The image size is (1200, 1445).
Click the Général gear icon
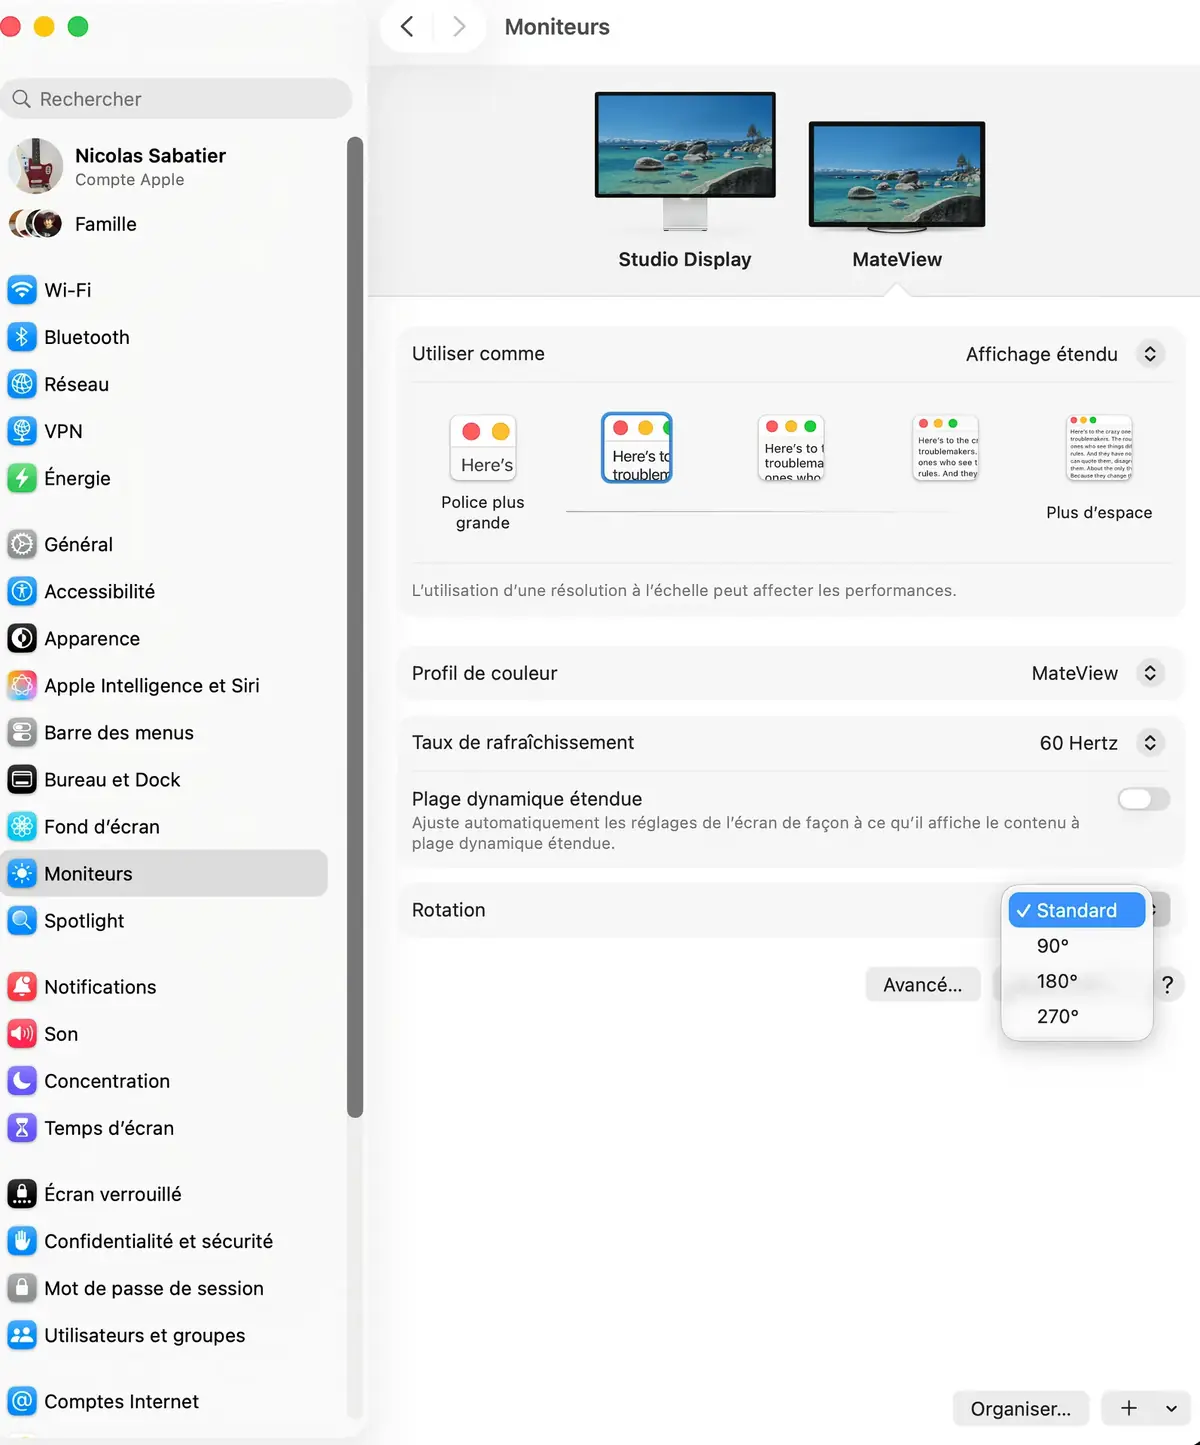(x=22, y=544)
